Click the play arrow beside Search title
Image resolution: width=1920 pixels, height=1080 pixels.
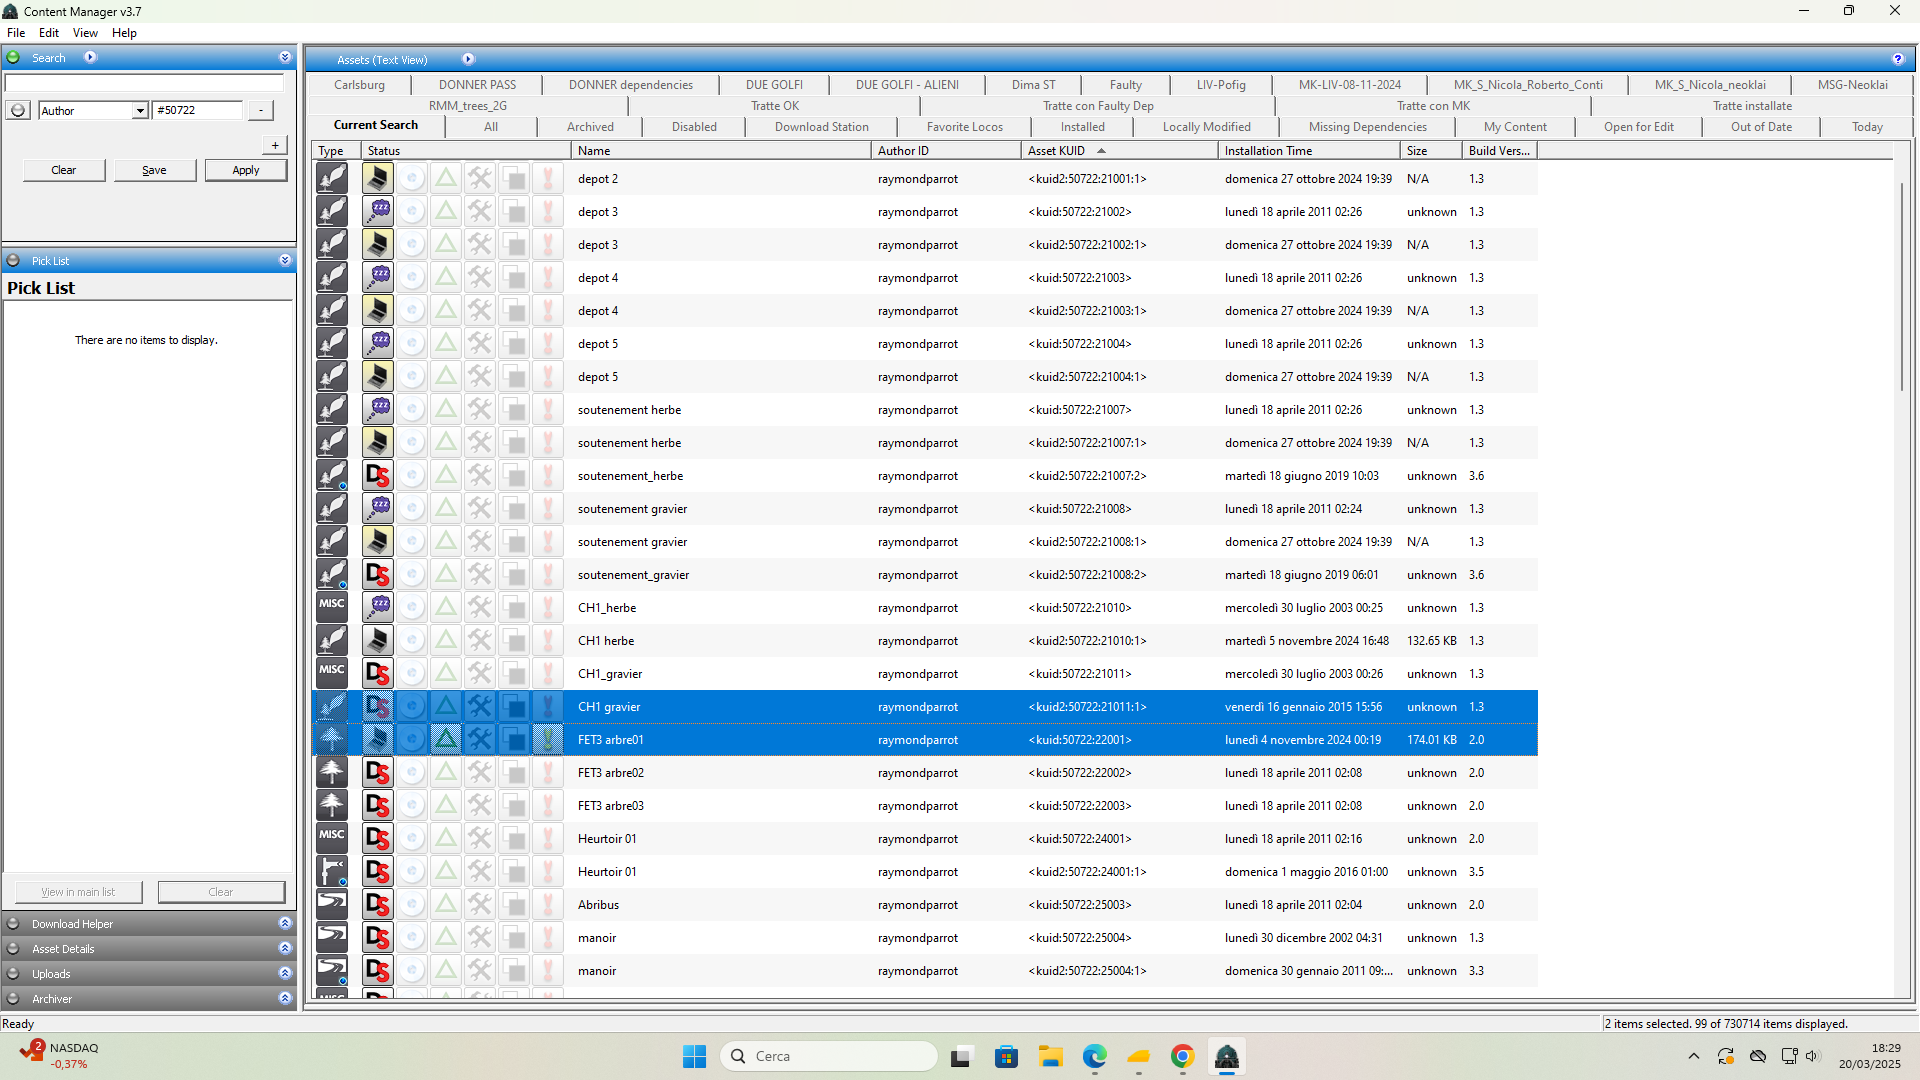pyautogui.click(x=90, y=58)
